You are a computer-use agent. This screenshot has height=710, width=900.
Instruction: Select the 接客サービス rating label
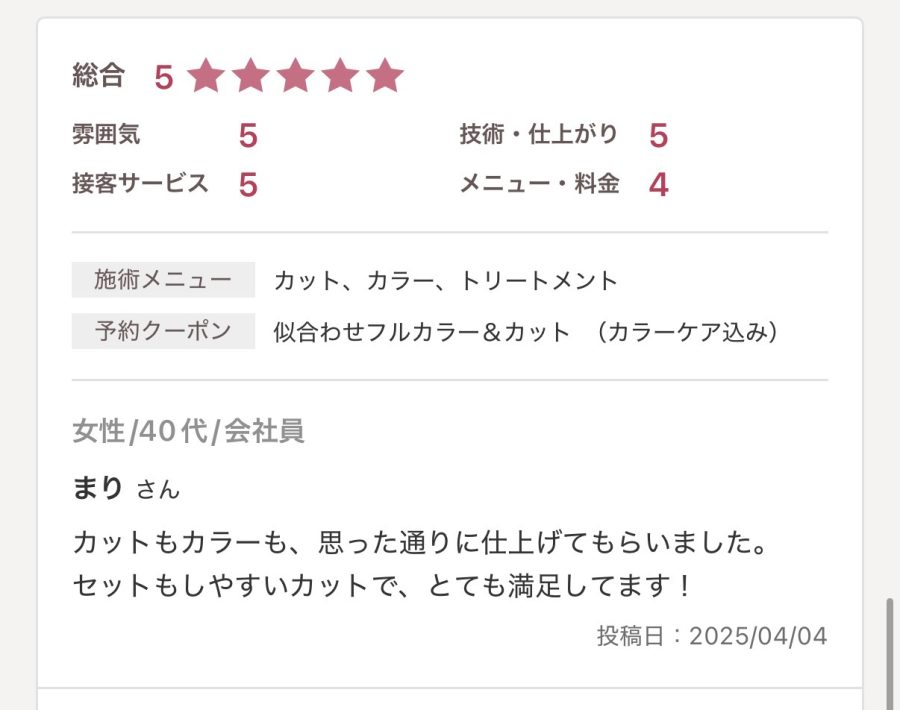(x=140, y=184)
